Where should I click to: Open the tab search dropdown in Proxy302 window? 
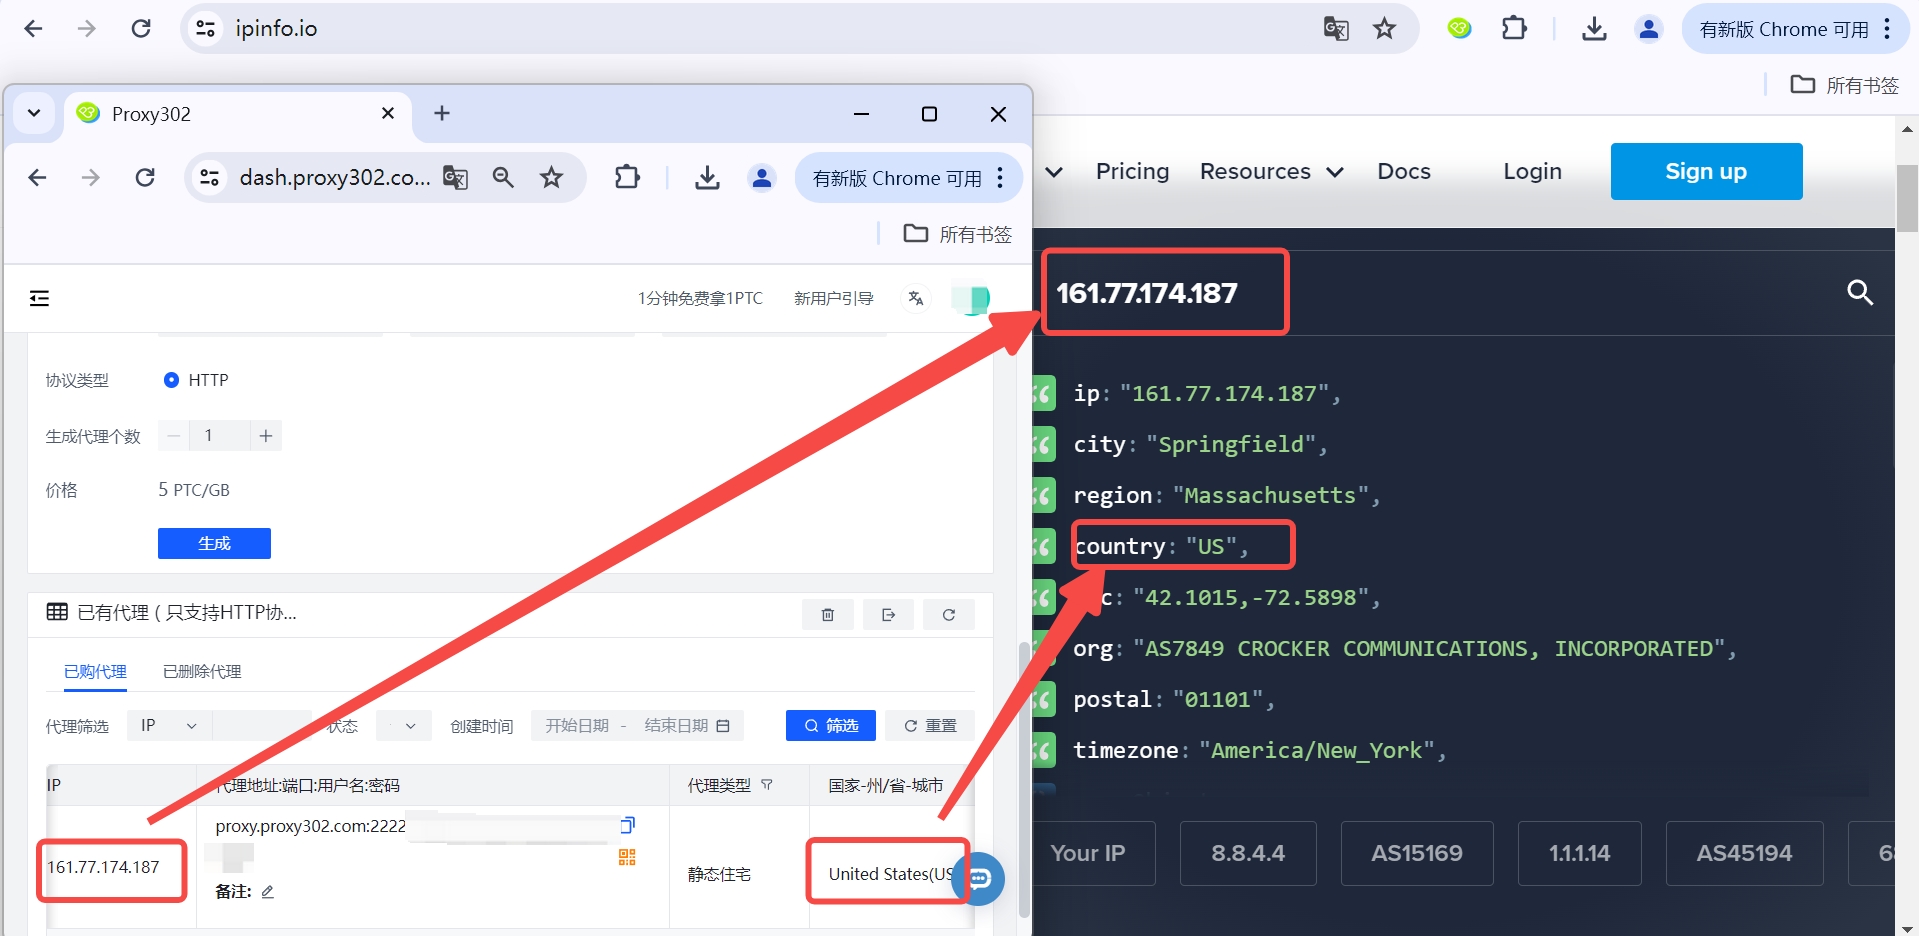tap(34, 113)
